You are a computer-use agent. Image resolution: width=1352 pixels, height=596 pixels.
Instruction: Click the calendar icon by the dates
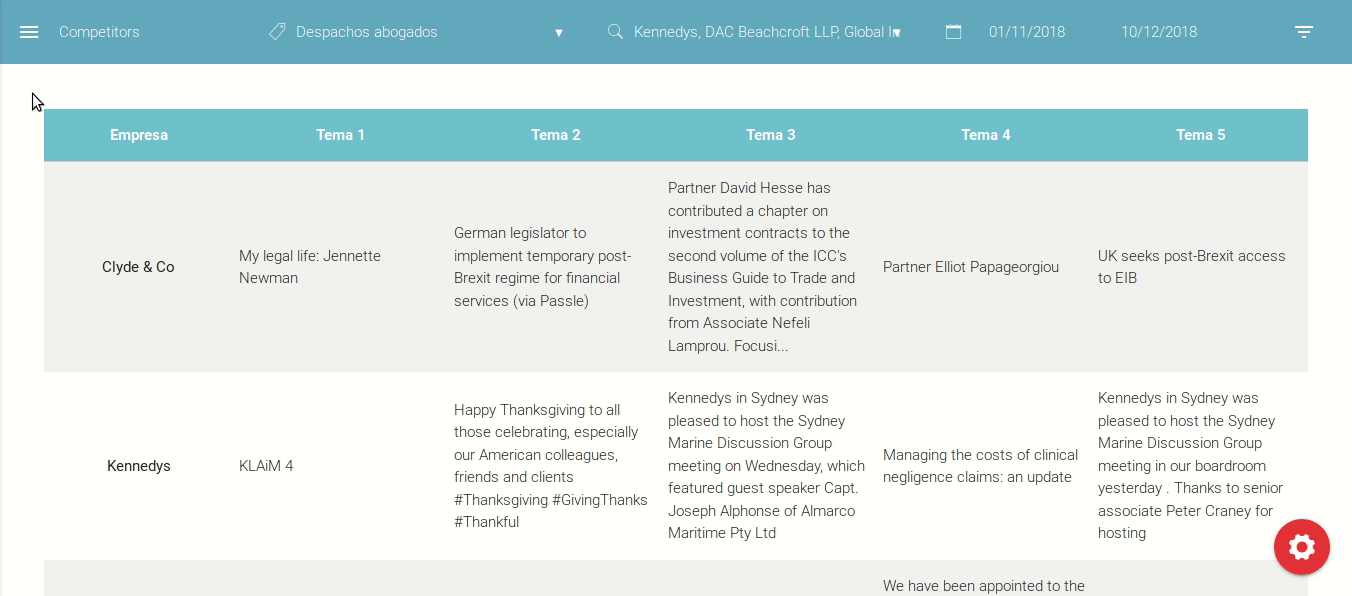953,32
